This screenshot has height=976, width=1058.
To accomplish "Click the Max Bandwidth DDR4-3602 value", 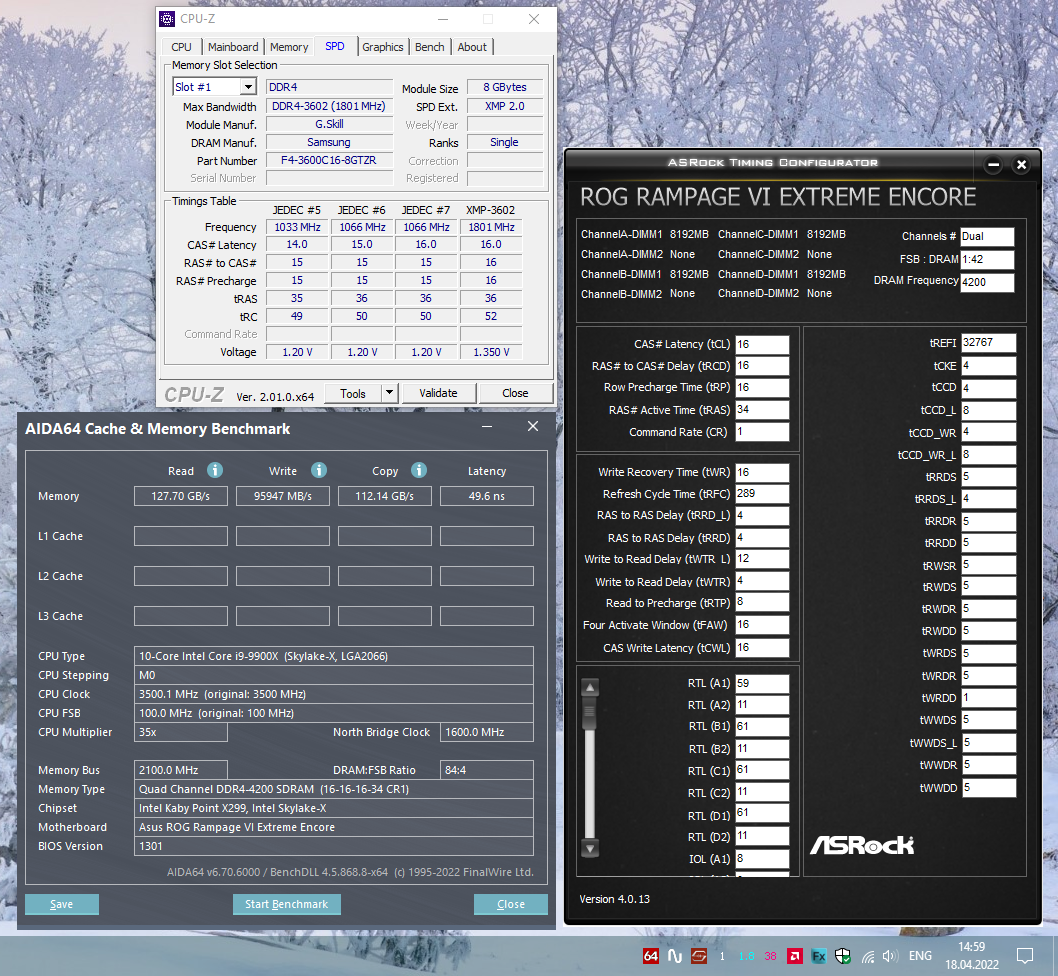I will pos(329,106).
